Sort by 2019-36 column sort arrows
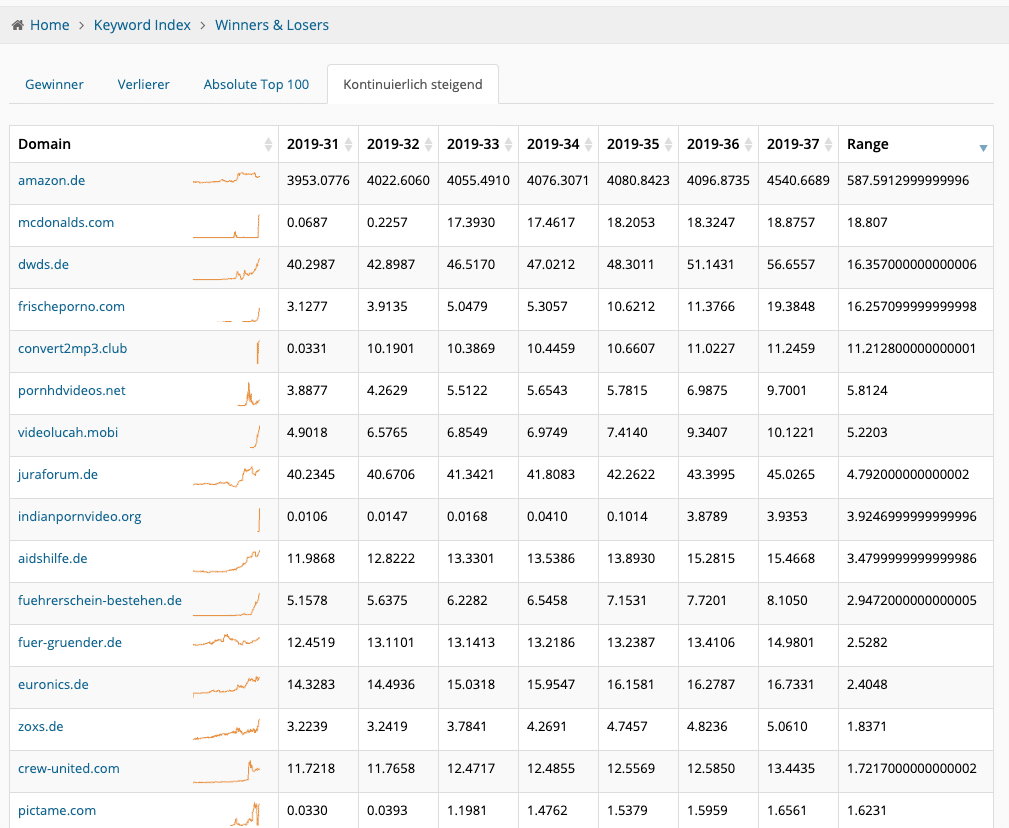The image size is (1009, 828). (748, 144)
